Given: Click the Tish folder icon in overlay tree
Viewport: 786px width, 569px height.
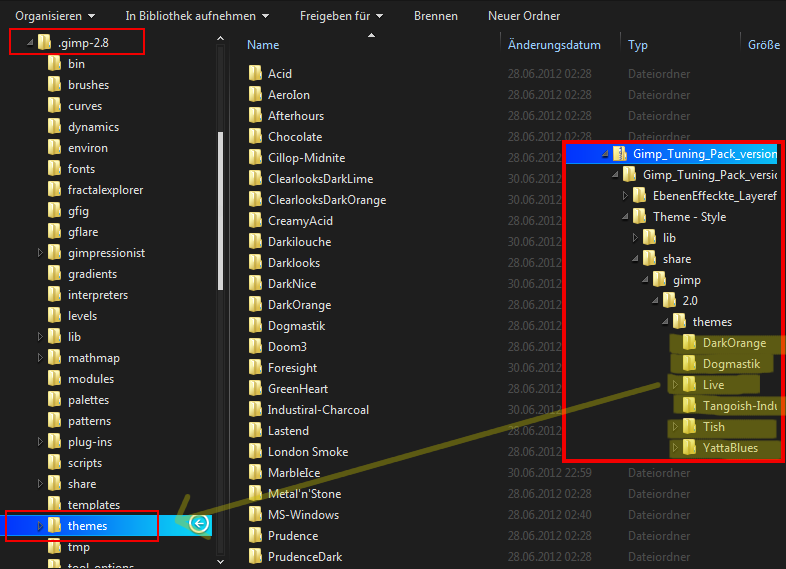Looking at the screenshot, I should point(690,427).
